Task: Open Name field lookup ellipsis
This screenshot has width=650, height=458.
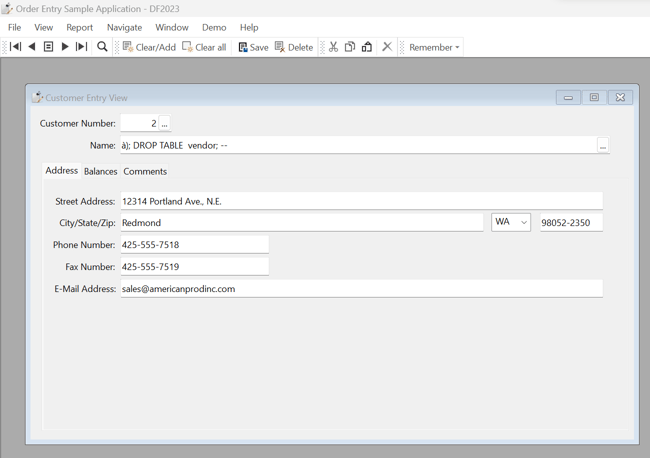Action: tap(602, 146)
